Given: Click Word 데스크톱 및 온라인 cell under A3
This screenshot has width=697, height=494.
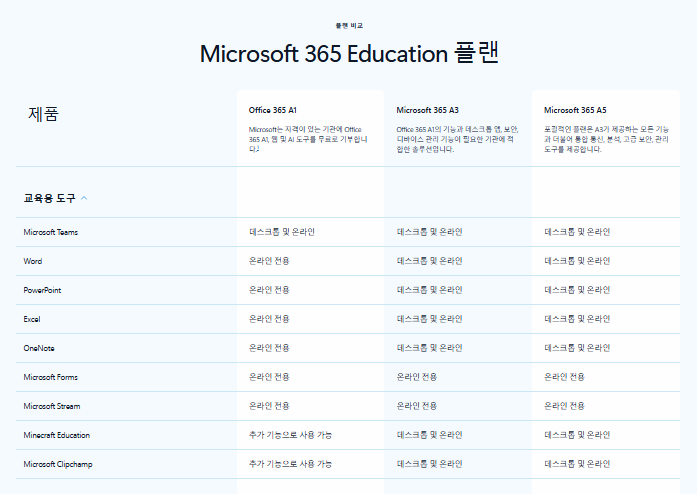Looking at the screenshot, I should click(x=429, y=261).
